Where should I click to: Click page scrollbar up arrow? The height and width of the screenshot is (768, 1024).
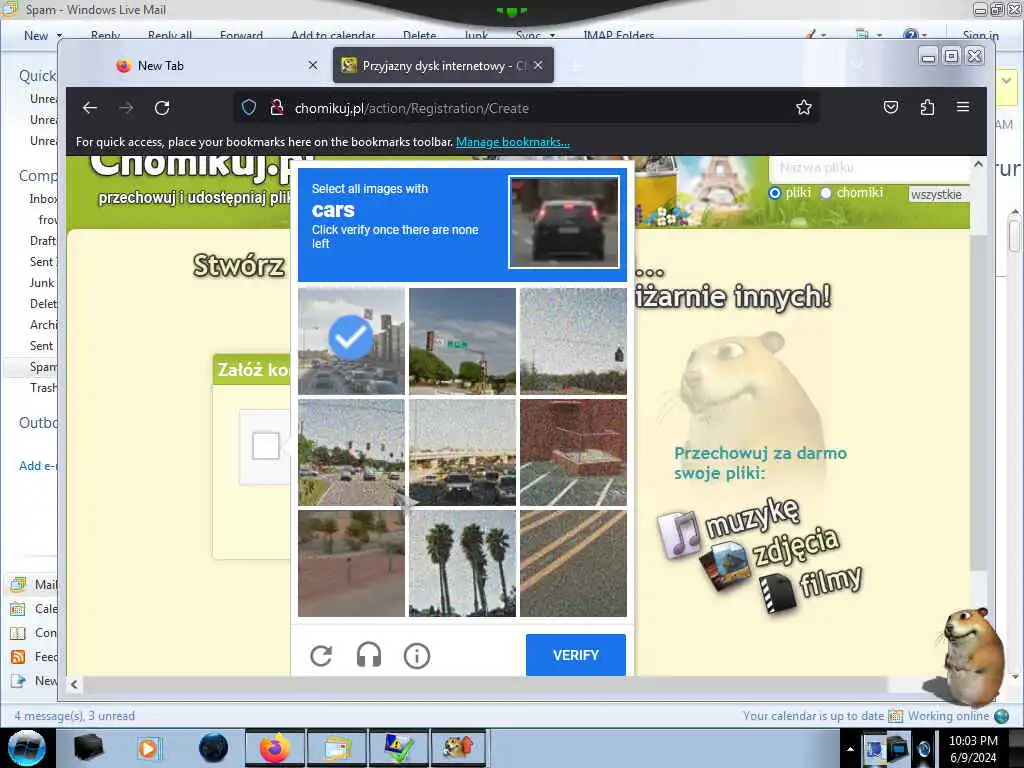pyautogui.click(x=978, y=165)
